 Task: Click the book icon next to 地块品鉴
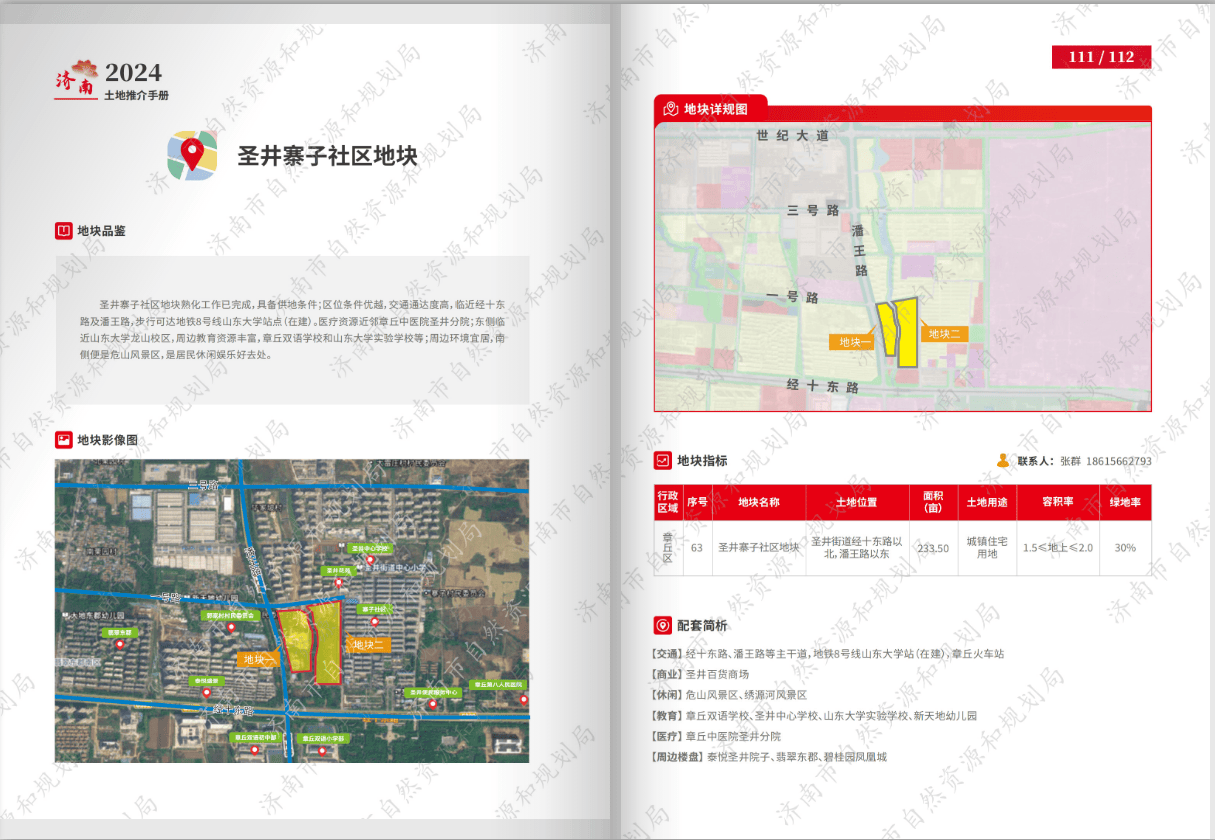point(63,231)
